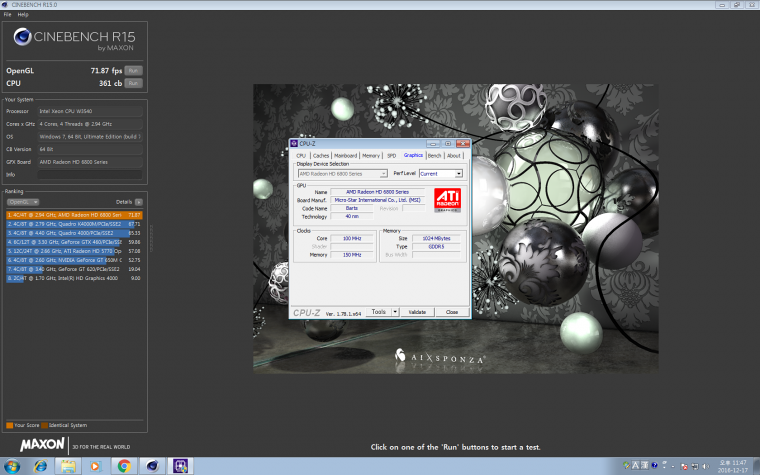The height and width of the screenshot is (475, 760).
Task: Click the Cinebench R15 logo icon
Action: pos(22,37)
